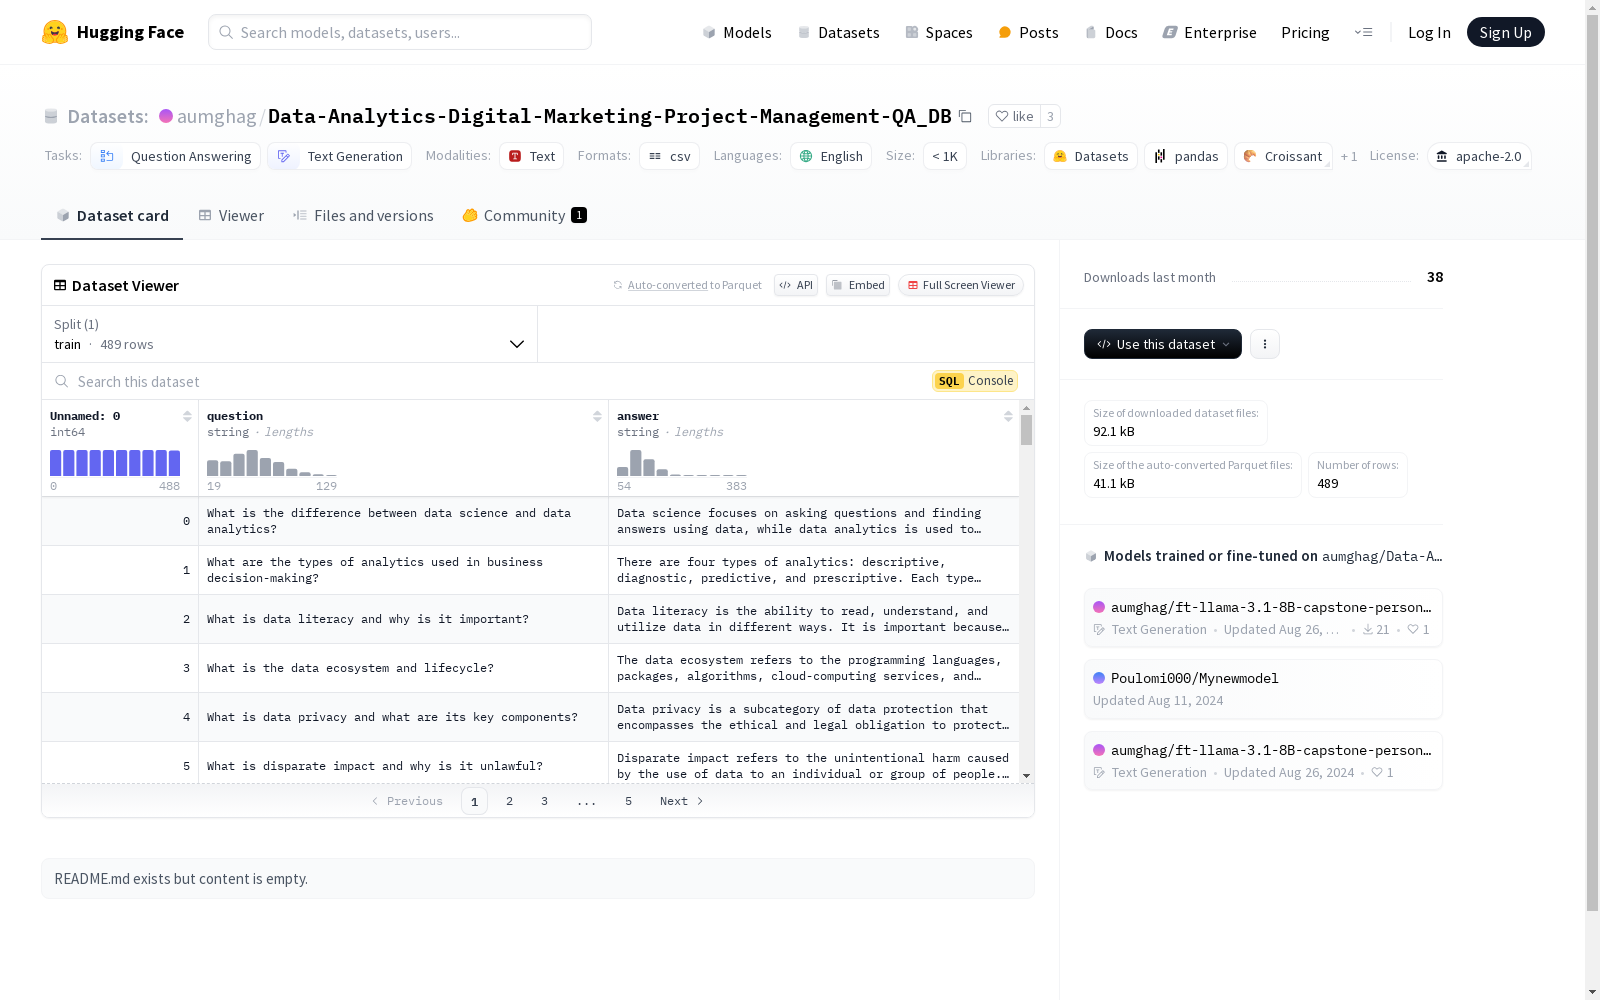This screenshot has height=1000, width=1600.
Task: Go to page 5 of dataset
Action: (x=628, y=801)
